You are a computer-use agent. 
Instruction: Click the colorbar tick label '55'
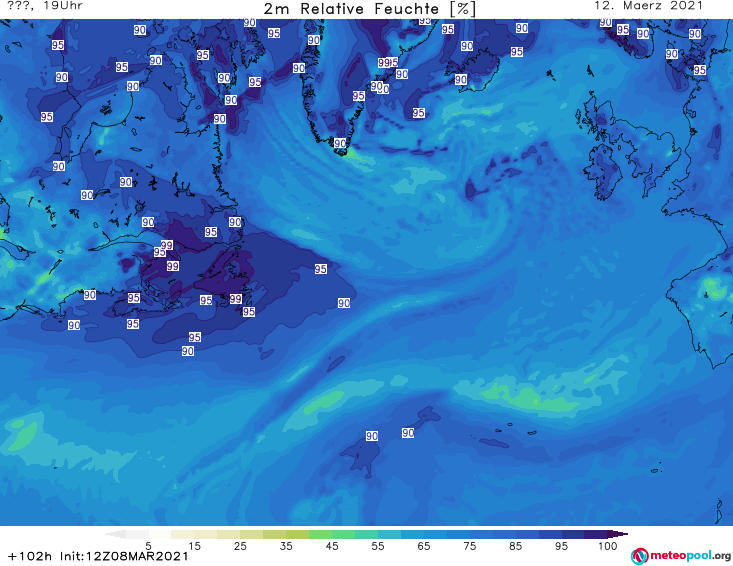tap(378, 546)
